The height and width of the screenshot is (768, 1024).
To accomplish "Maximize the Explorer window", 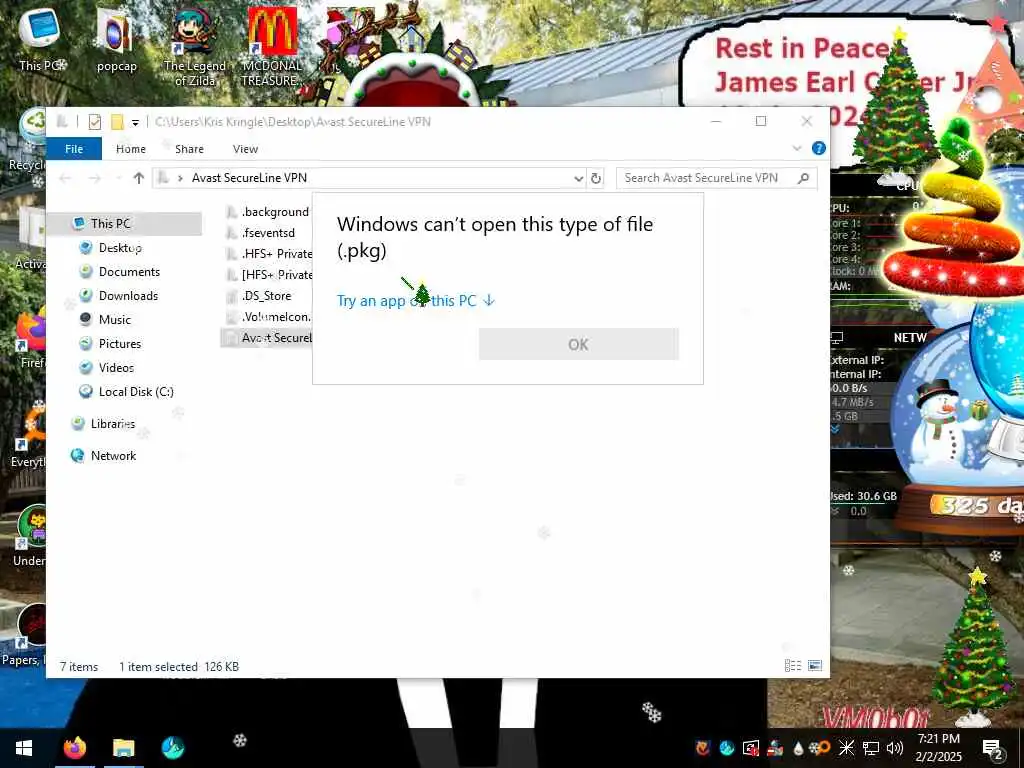I will pyautogui.click(x=761, y=121).
